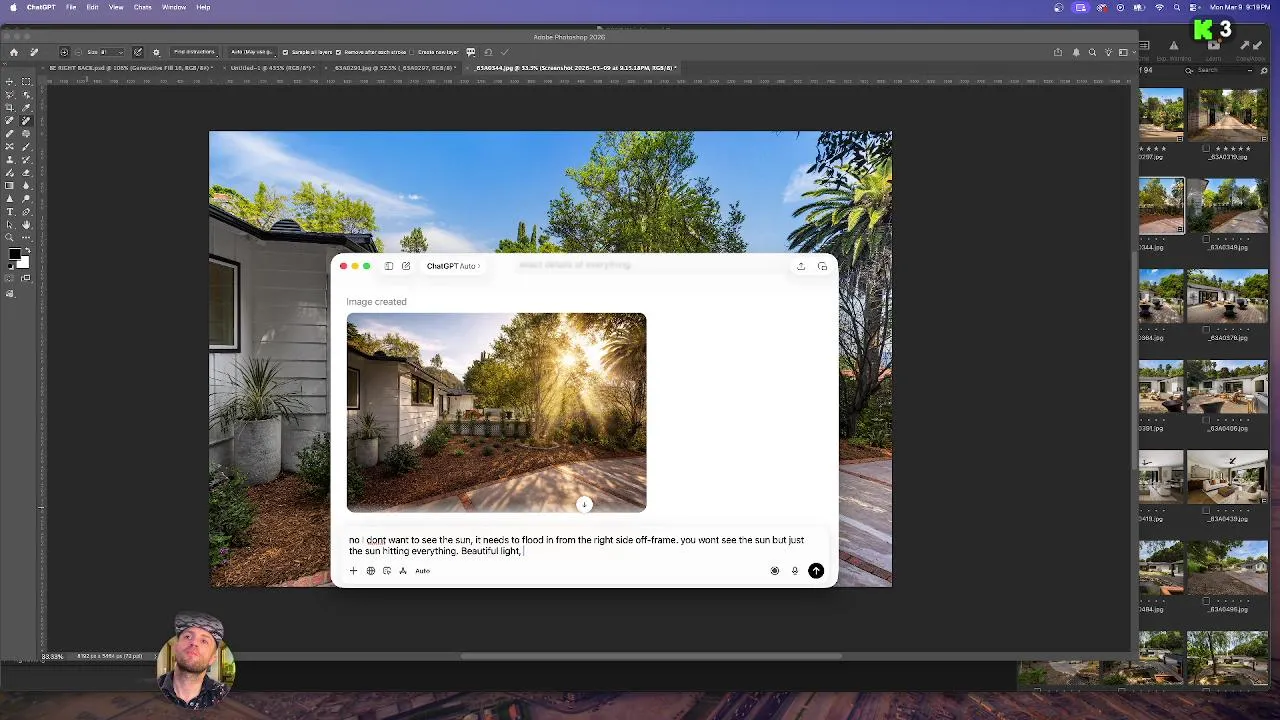The height and width of the screenshot is (720, 1280).
Task: Swap foreground and background colors
Action: 28,250
